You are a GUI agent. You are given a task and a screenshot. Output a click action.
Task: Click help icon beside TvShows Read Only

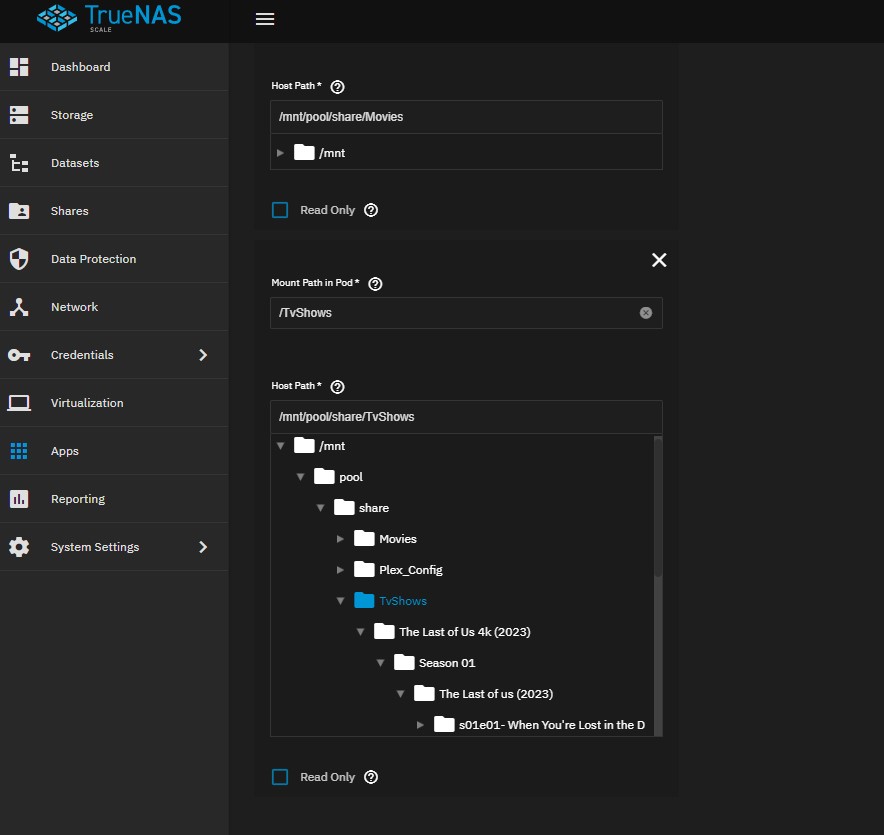[x=371, y=777]
